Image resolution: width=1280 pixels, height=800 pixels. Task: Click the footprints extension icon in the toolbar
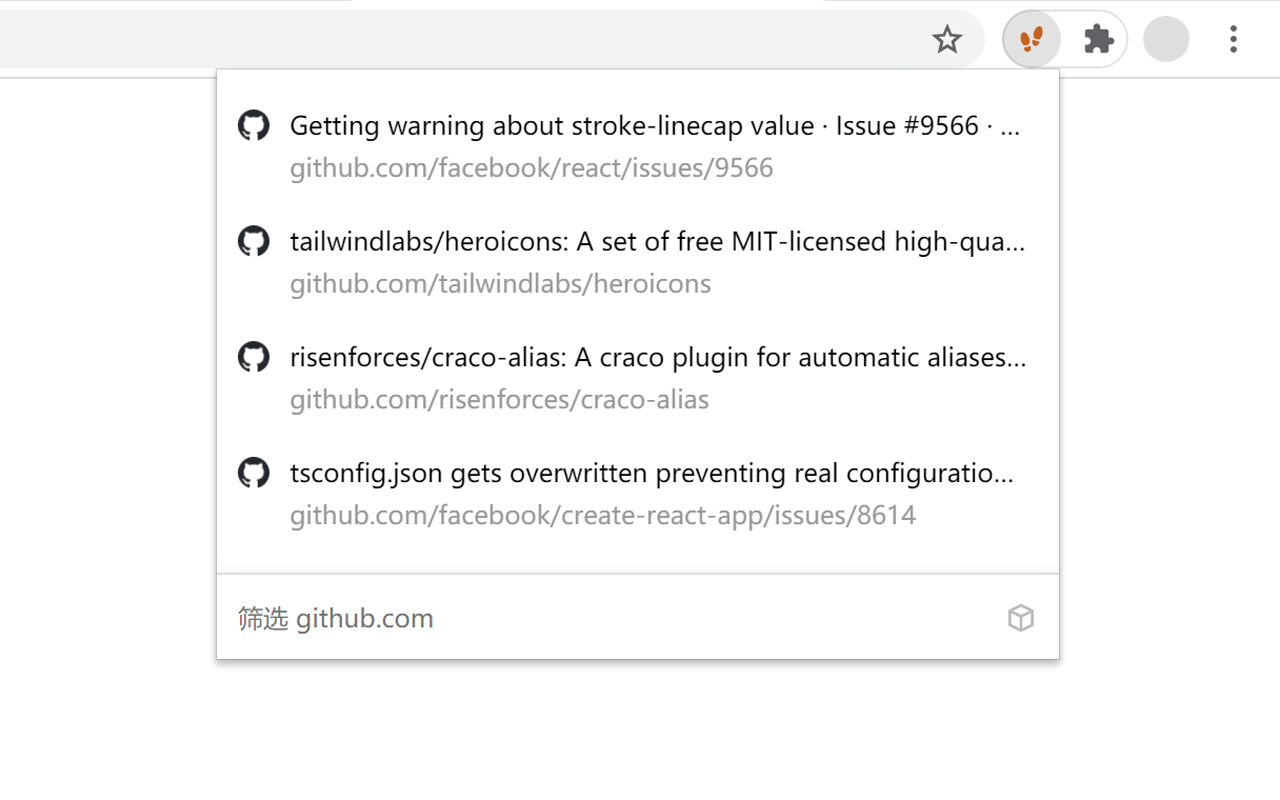click(1031, 40)
